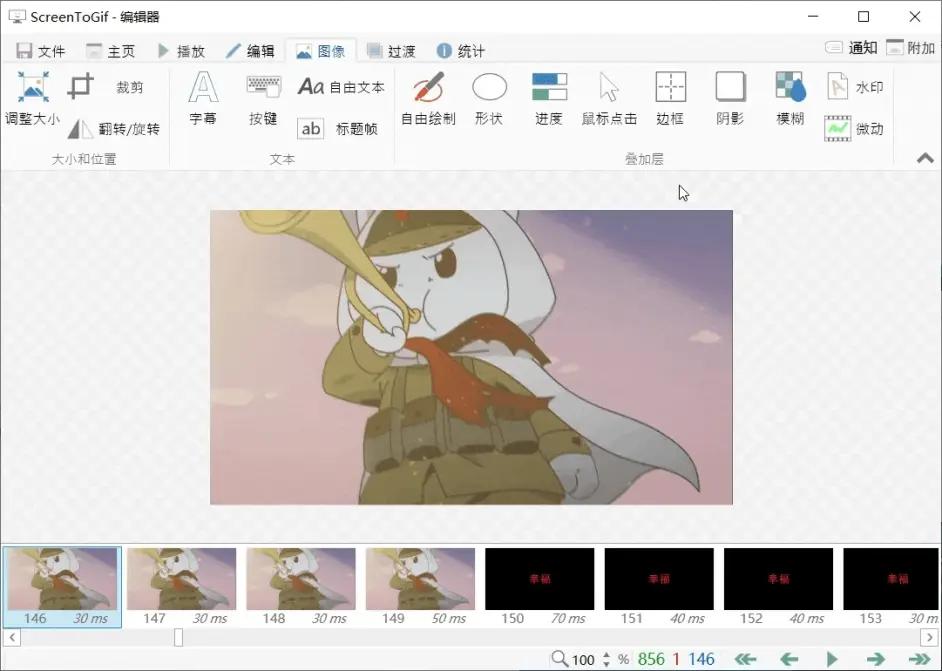Click the timeline scrollbar right arrow
Screen dimensions: 942x671
pos(929,637)
